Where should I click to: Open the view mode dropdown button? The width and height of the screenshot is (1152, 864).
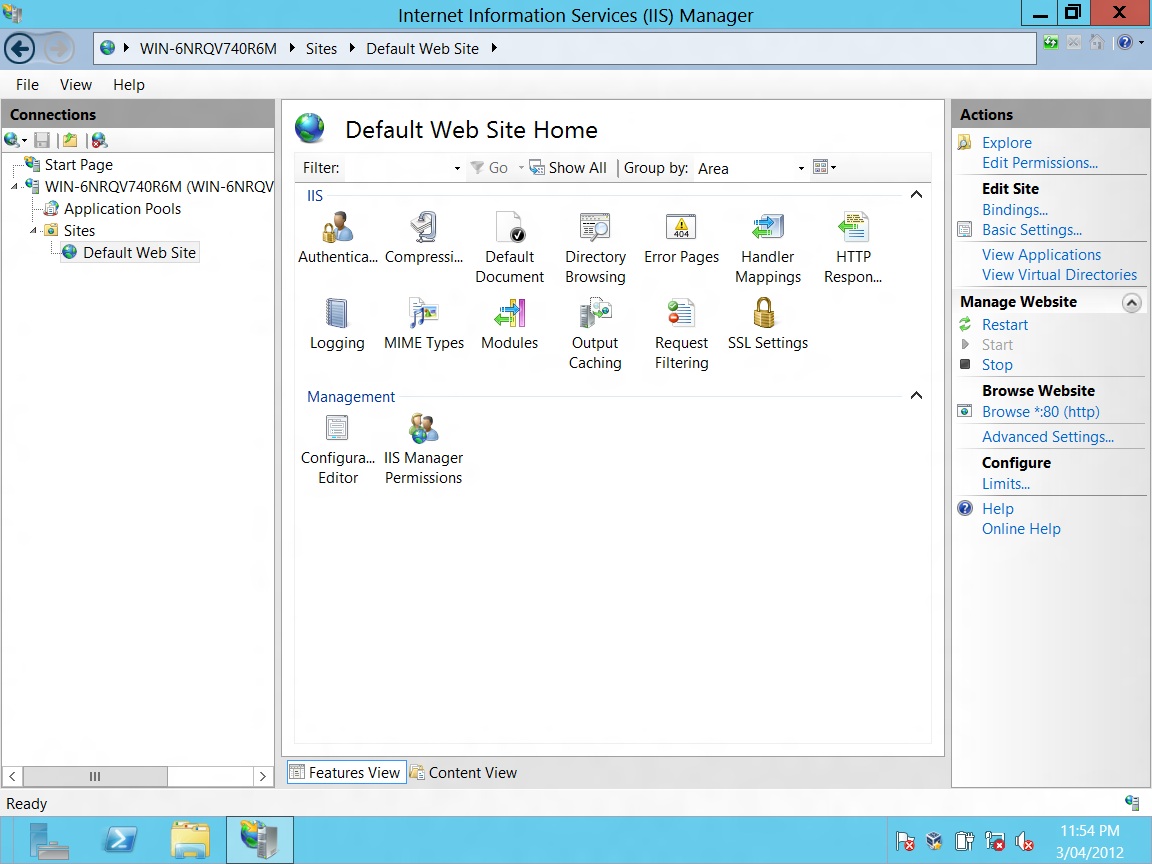(x=824, y=168)
